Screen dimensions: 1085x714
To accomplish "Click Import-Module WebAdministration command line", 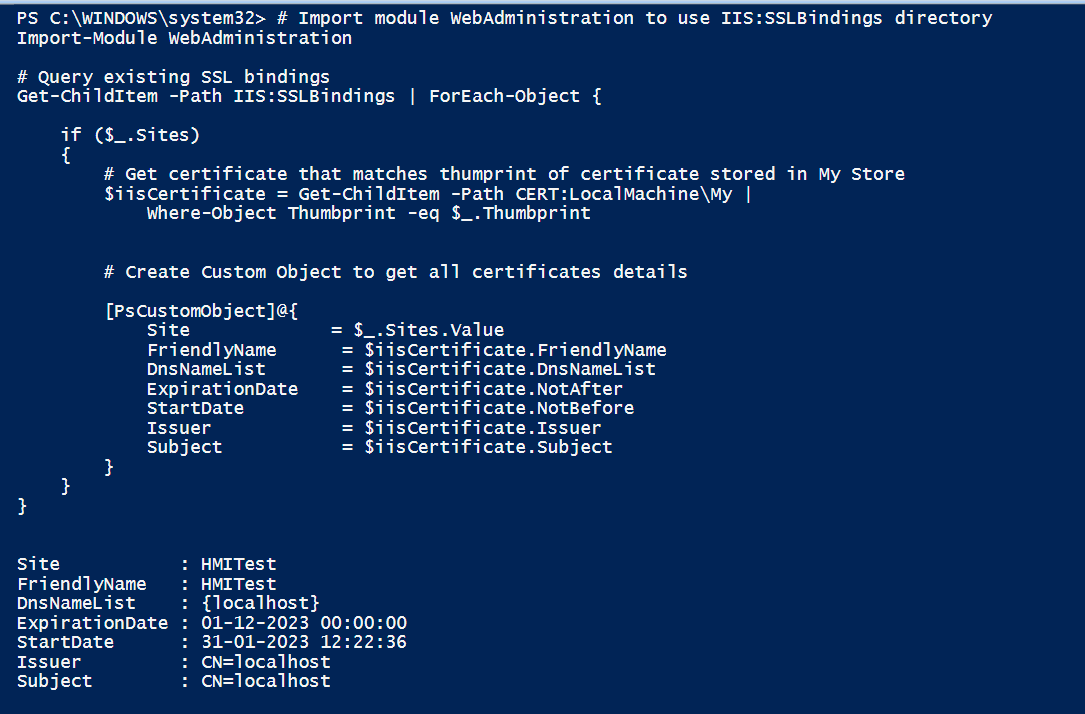I will pyautogui.click(x=184, y=38).
